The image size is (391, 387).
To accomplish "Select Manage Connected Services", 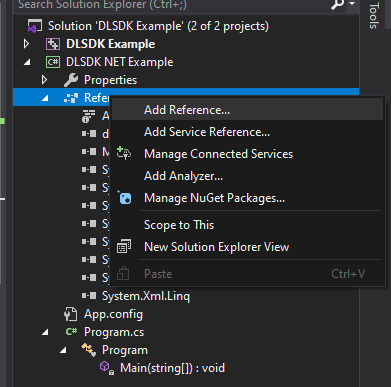I will pos(247,154).
